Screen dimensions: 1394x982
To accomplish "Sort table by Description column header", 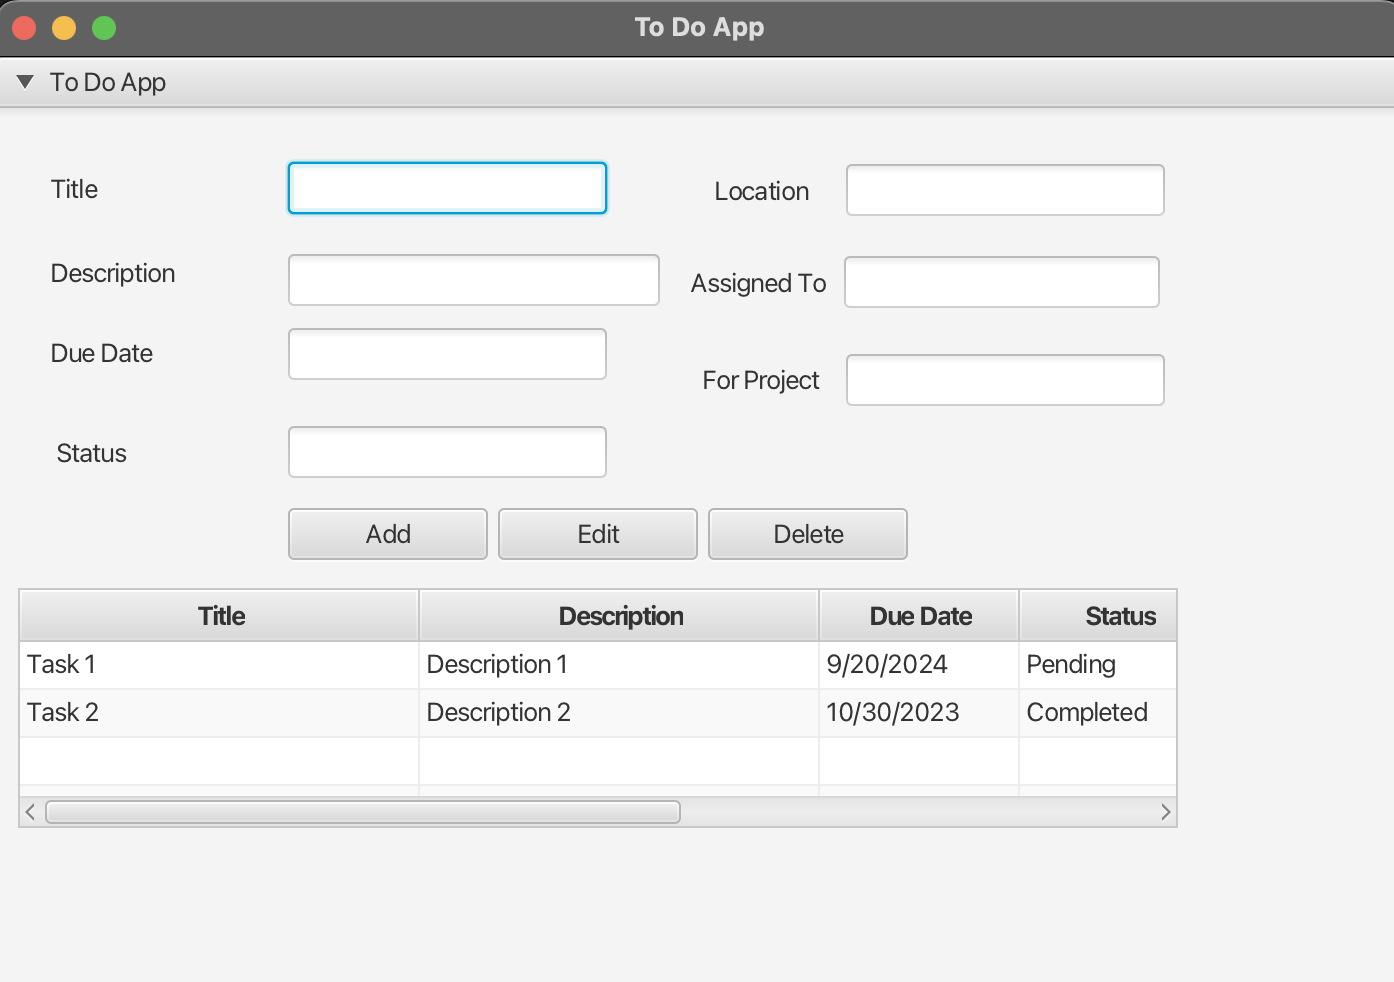I will pyautogui.click(x=620, y=616).
